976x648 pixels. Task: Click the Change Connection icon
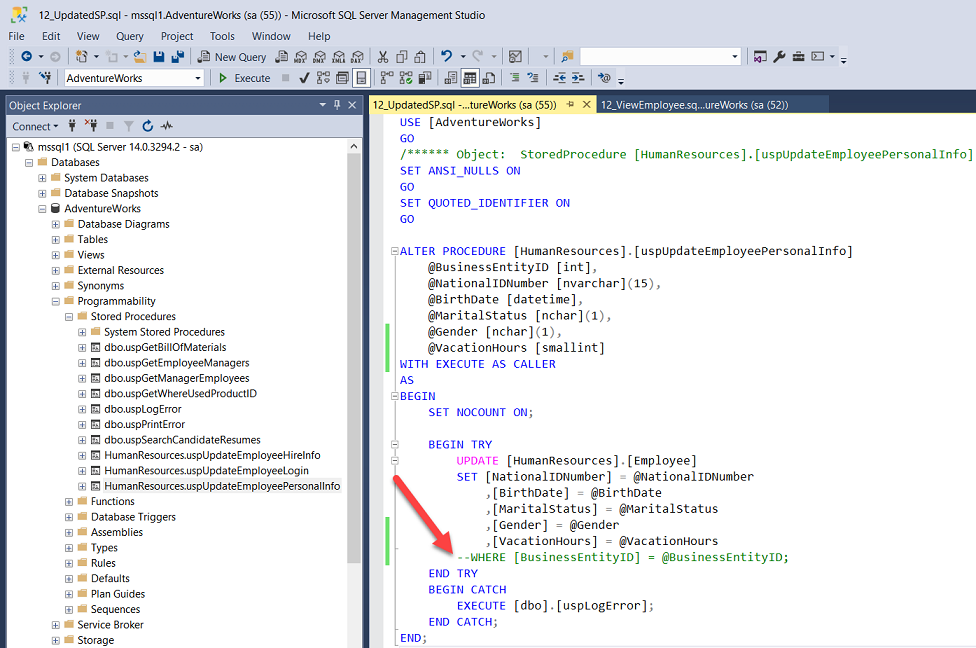pyautogui.click(x=45, y=78)
